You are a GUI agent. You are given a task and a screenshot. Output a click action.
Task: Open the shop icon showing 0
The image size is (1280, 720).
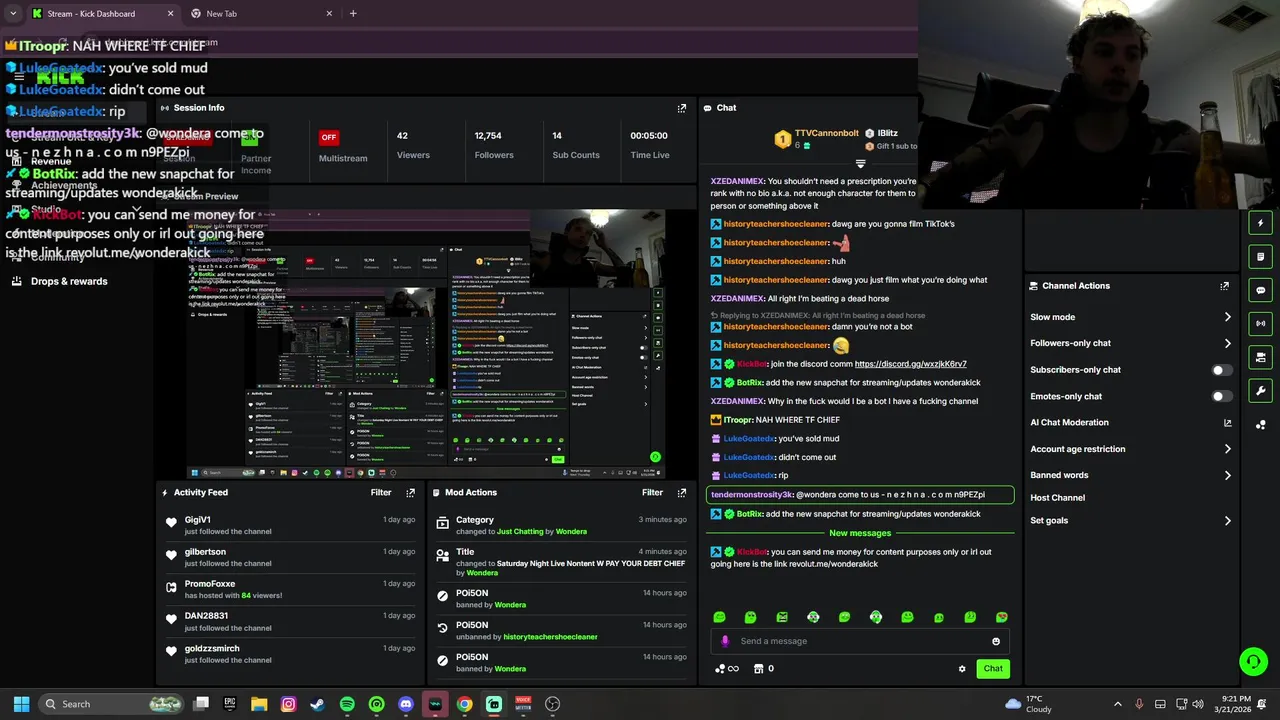coord(763,669)
